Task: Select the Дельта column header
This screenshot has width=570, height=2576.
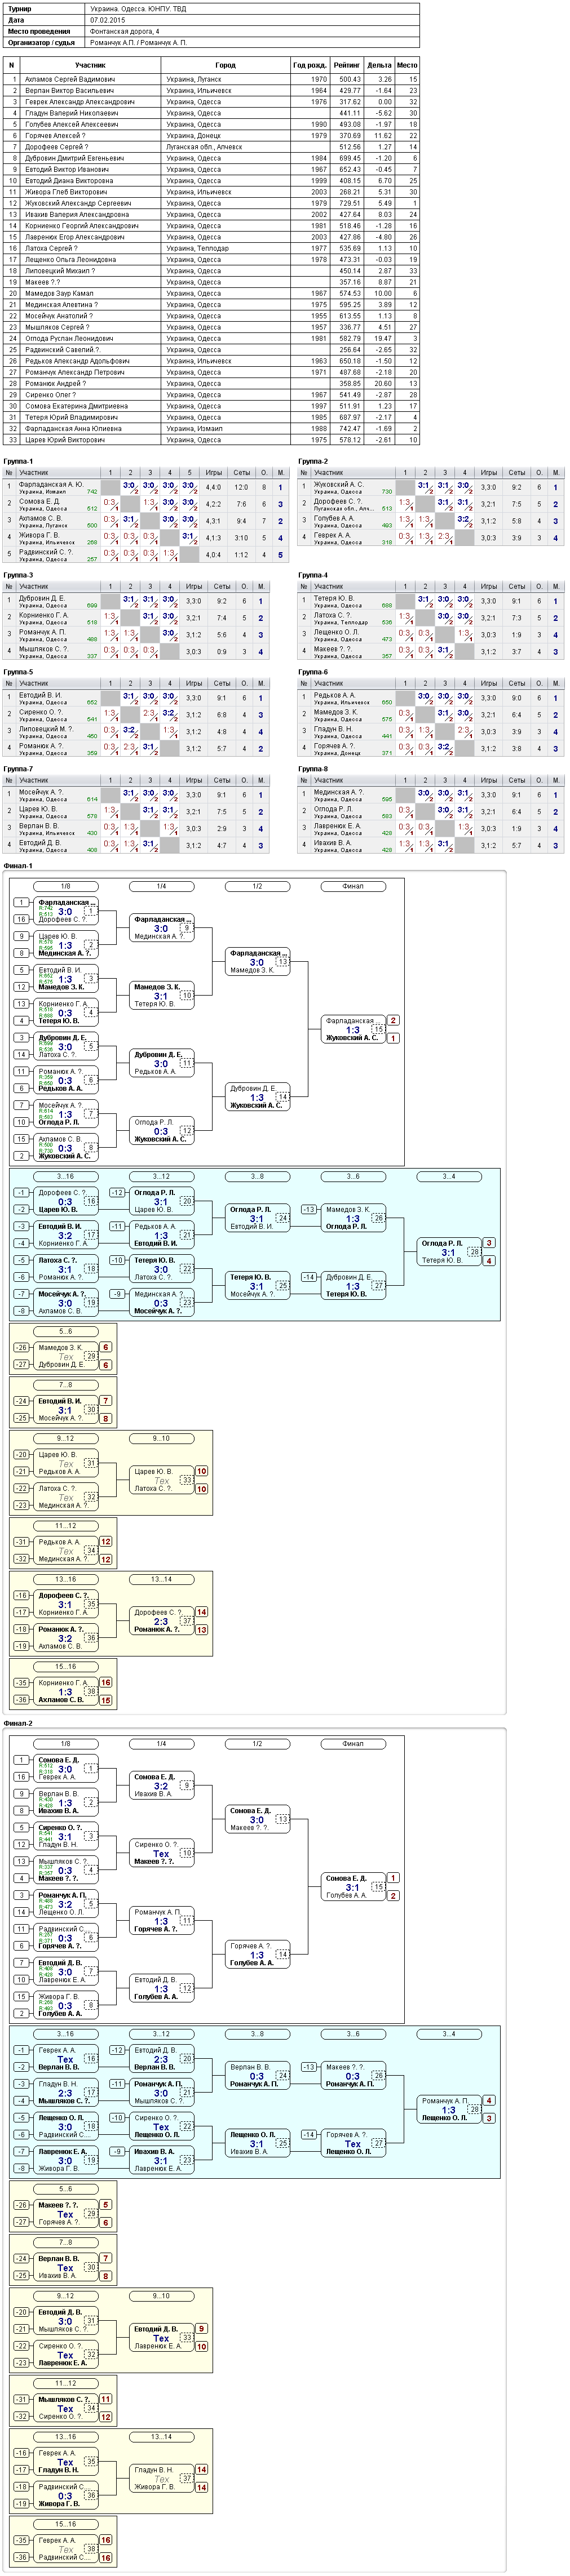Action: click(x=379, y=65)
